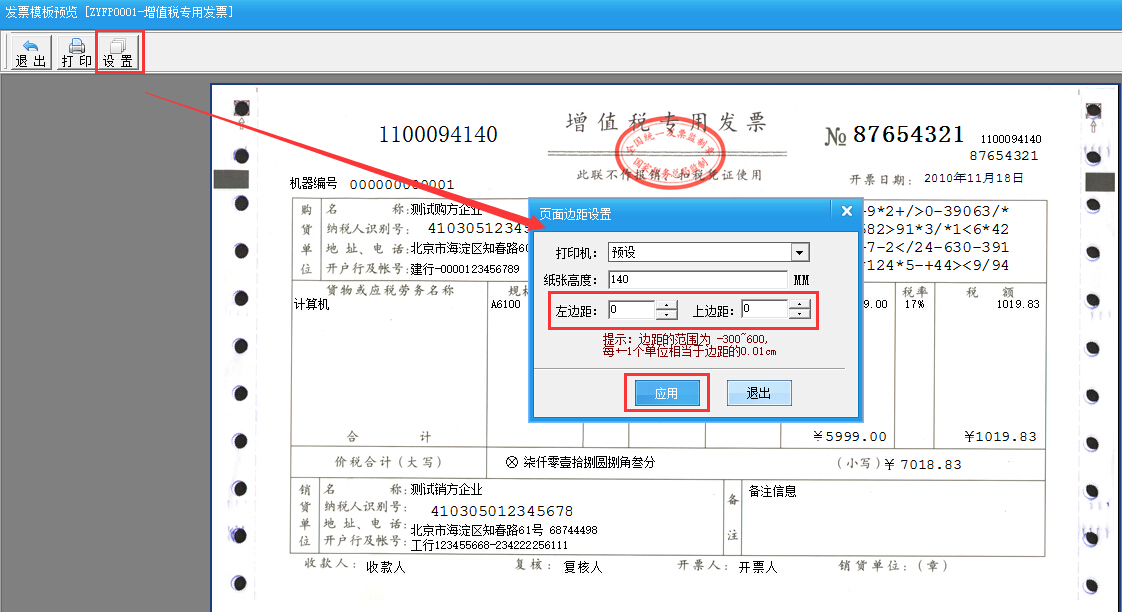Increase the 上边距 stepper value
Screen dimensions: 1122x612
[799, 305]
